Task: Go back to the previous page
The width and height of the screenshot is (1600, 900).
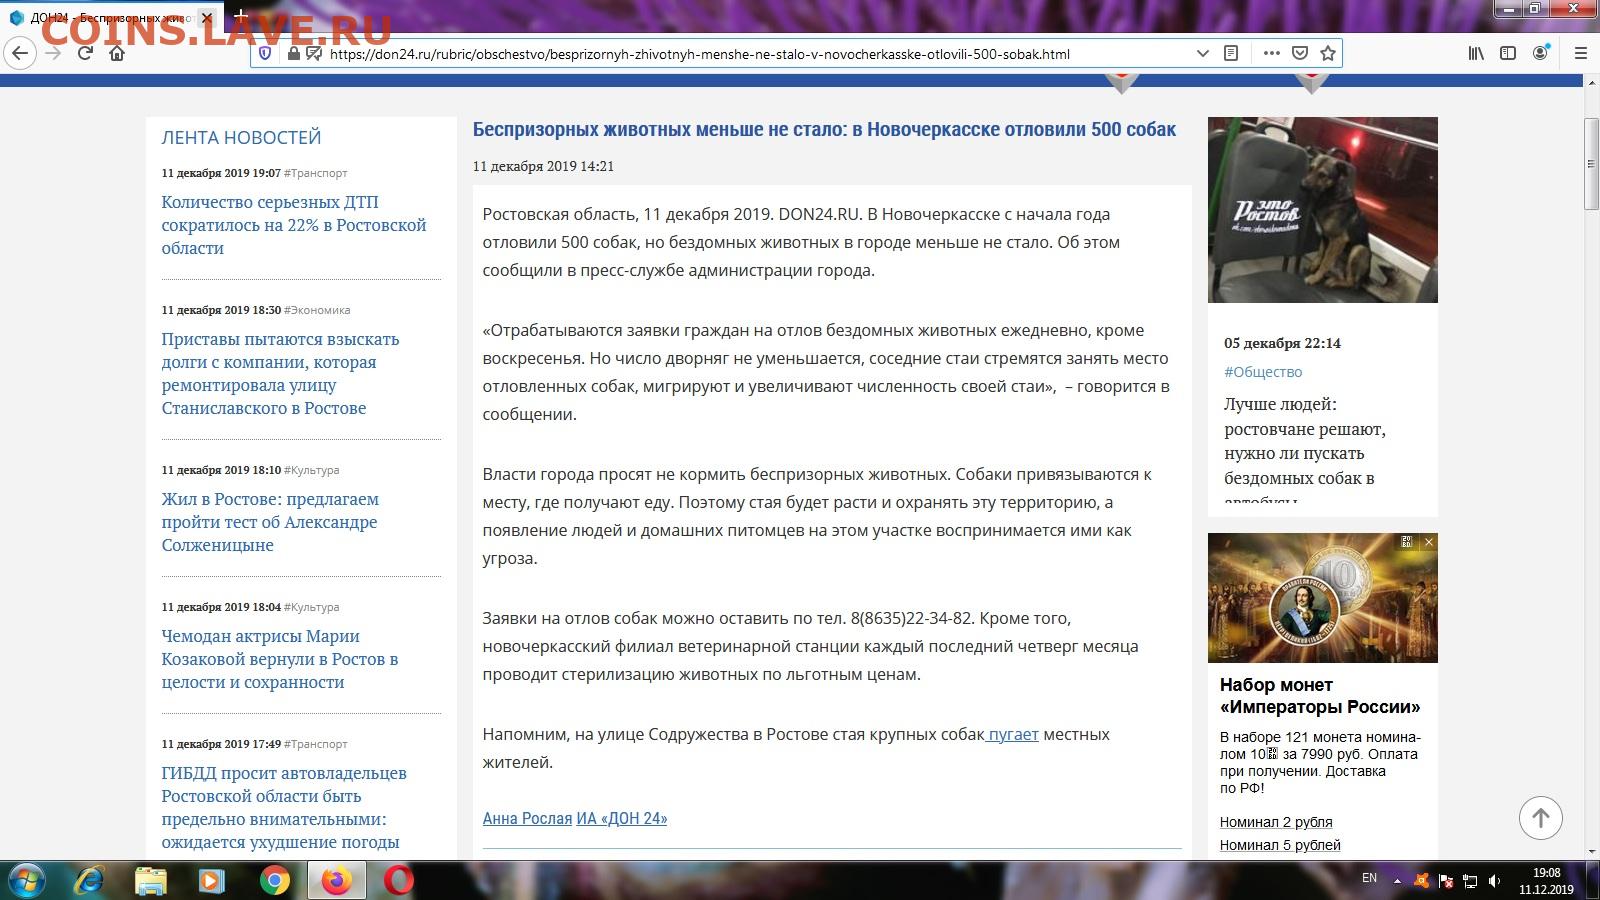Action: (20, 53)
